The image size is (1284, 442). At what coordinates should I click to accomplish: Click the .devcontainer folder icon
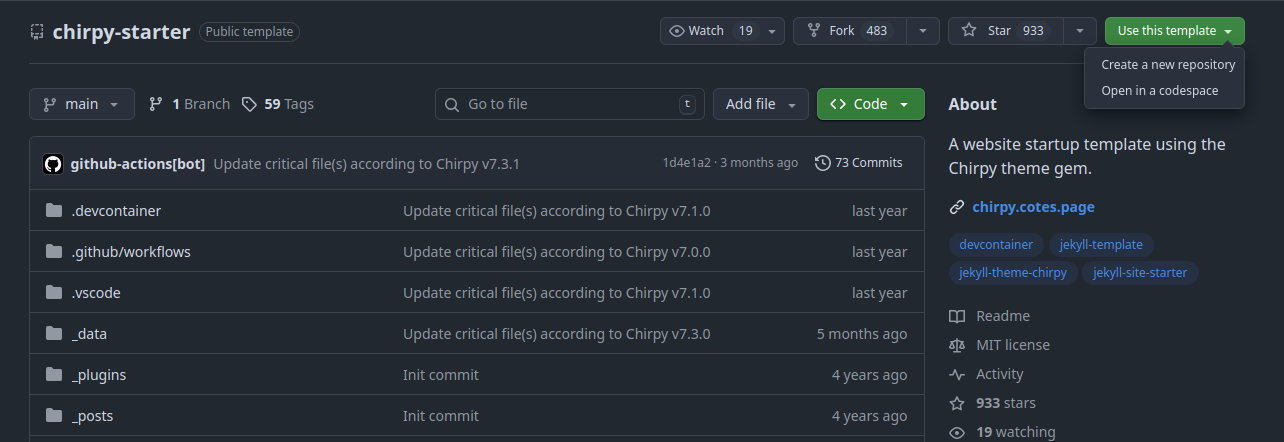coord(54,211)
